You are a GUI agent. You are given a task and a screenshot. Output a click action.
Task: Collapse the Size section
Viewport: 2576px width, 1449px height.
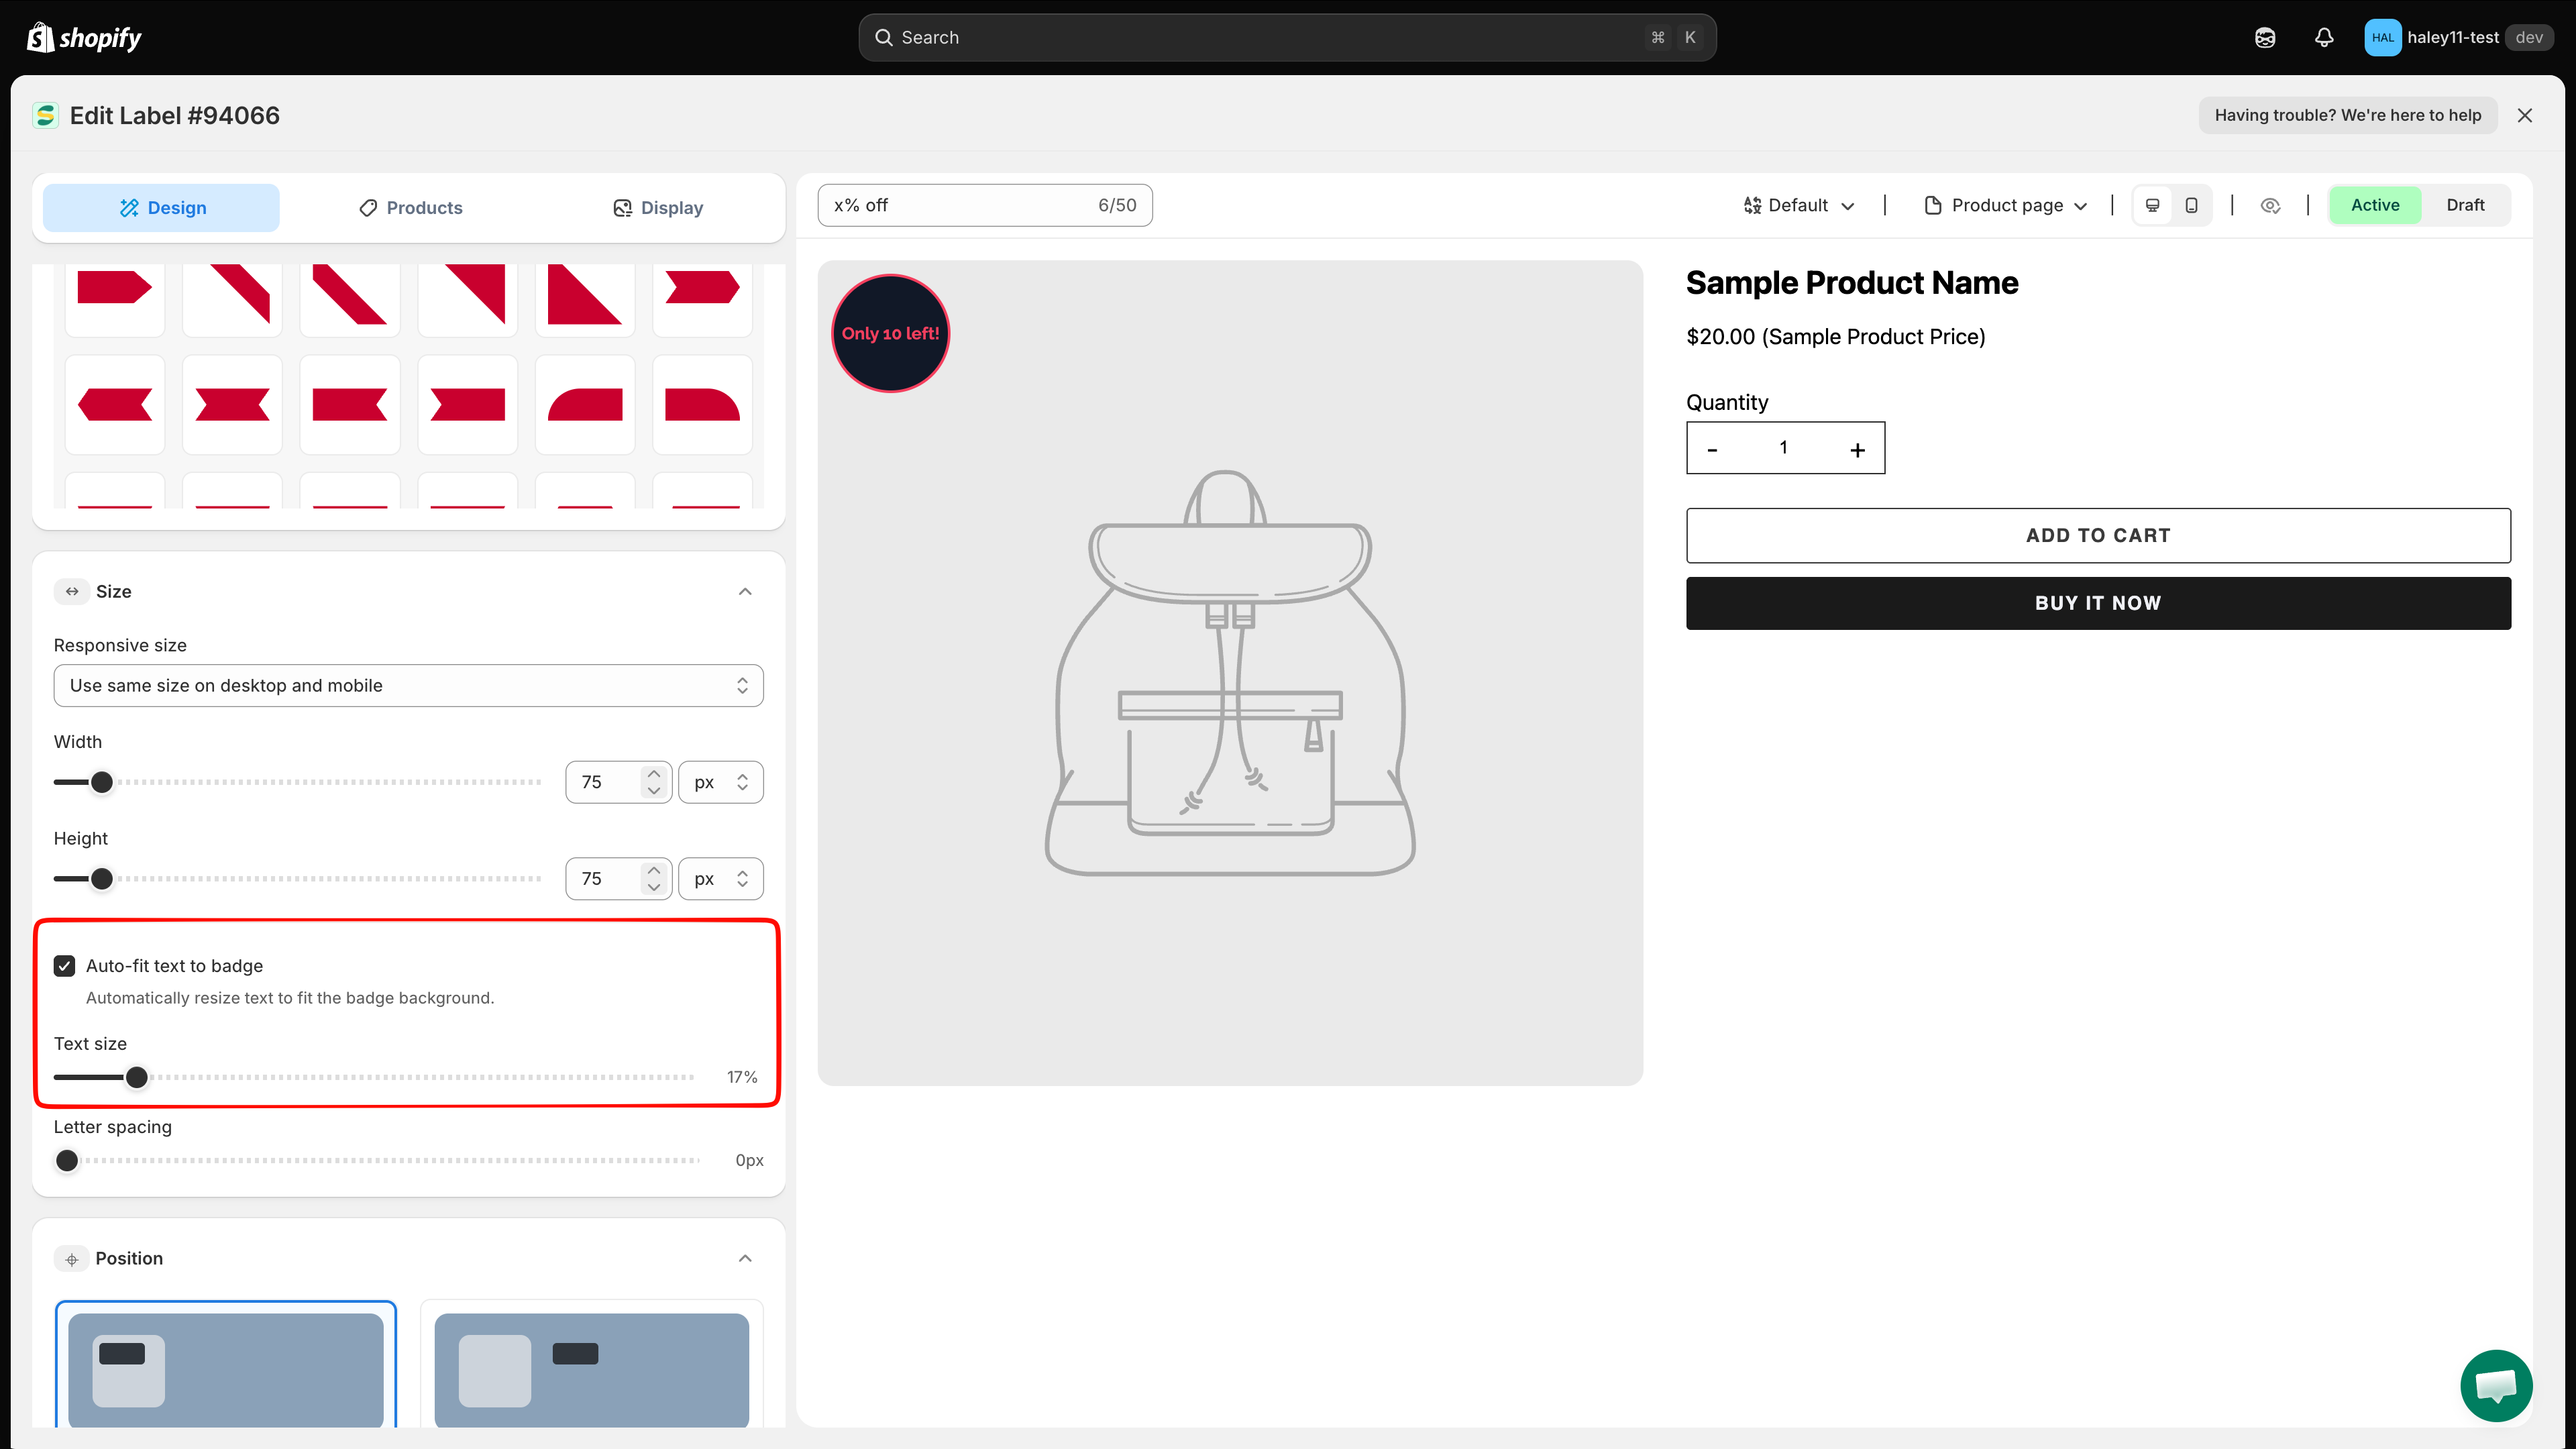[745, 592]
